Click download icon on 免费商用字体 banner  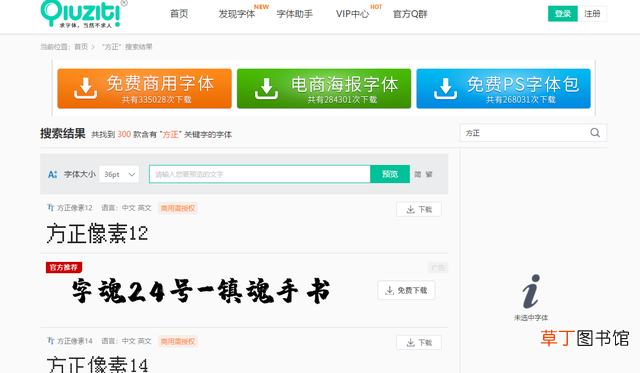coord(85,89)
